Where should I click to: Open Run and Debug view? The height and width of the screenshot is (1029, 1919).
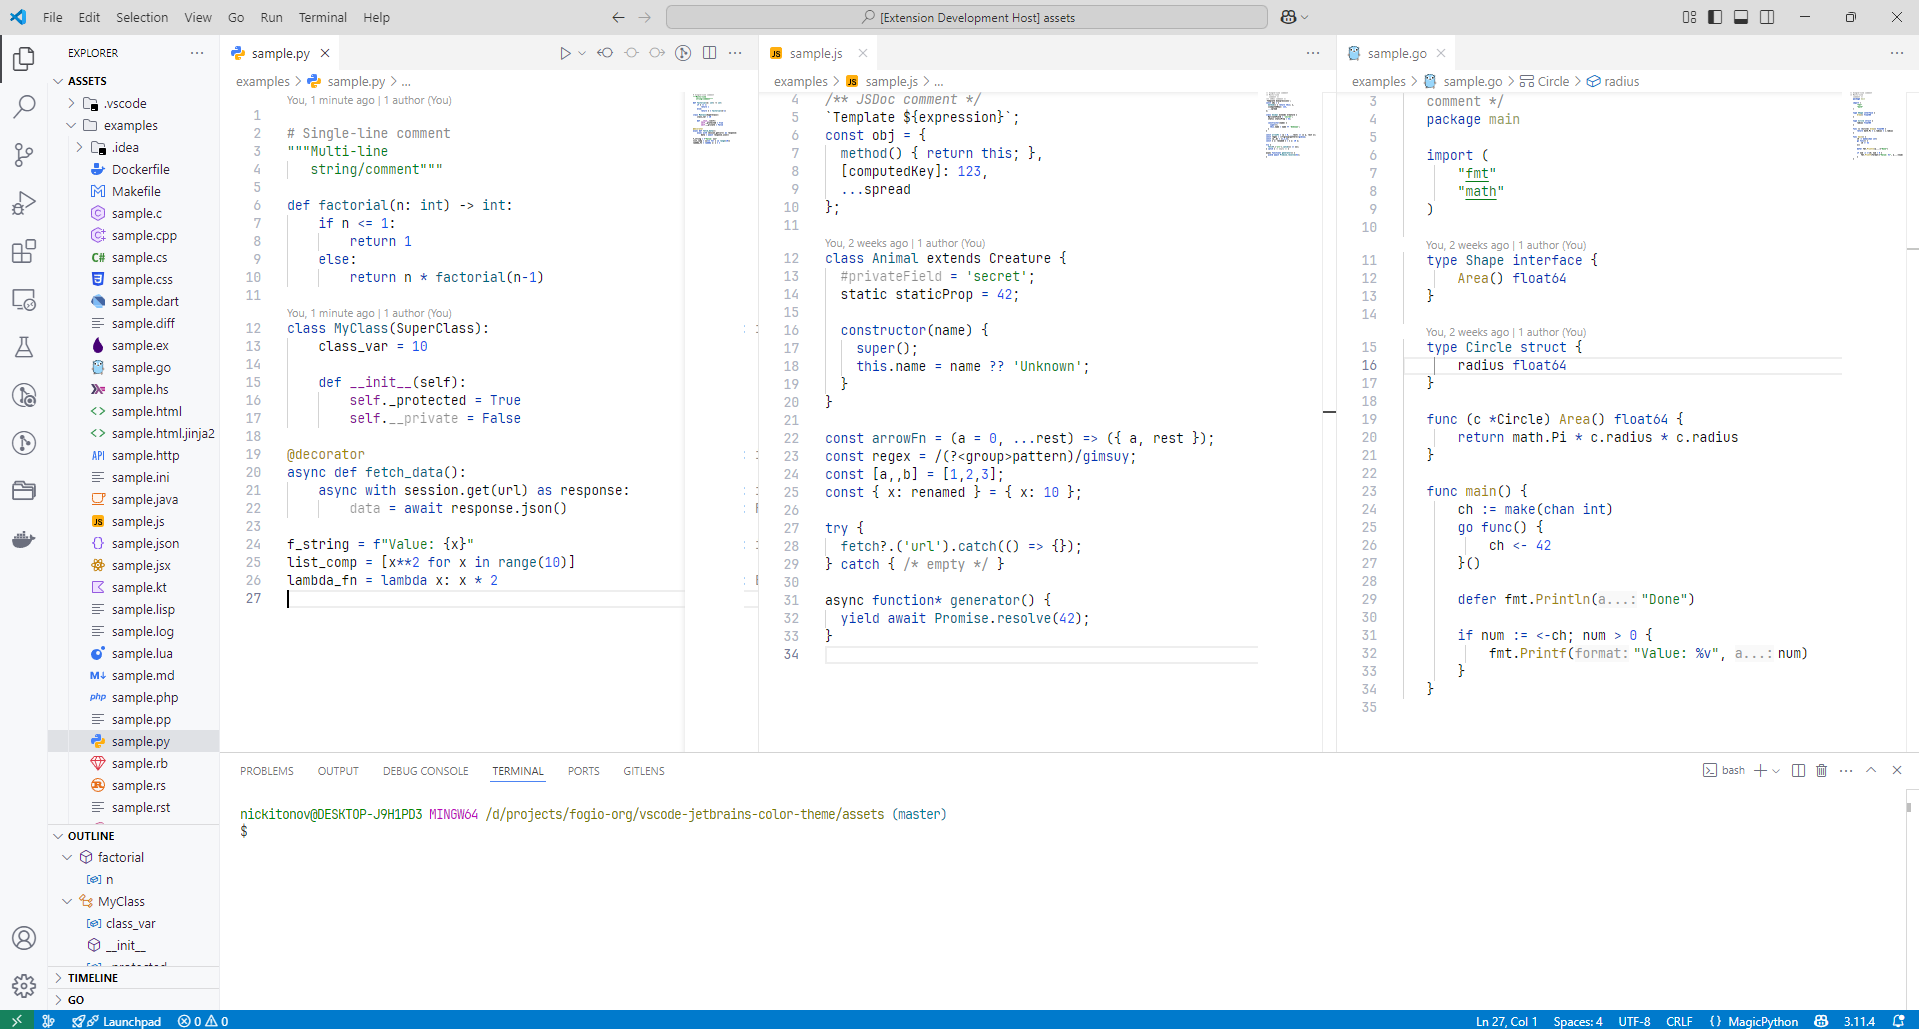[x=24, y=203]
